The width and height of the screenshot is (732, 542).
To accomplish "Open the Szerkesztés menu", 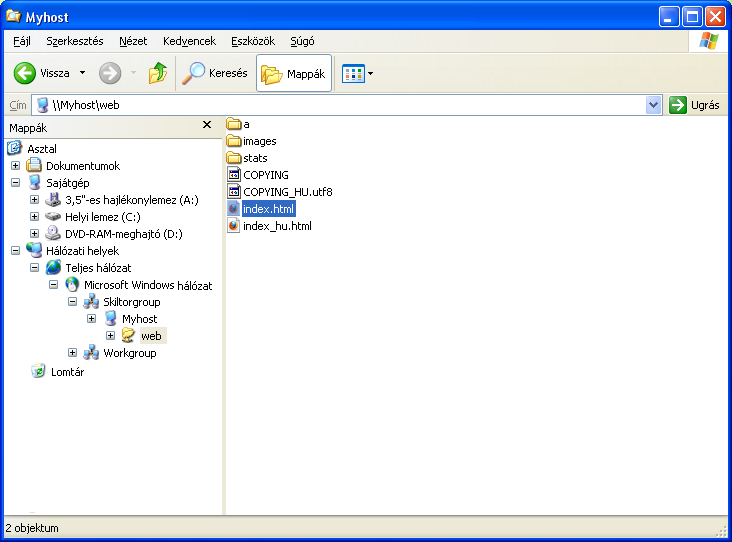I will 75,41.
